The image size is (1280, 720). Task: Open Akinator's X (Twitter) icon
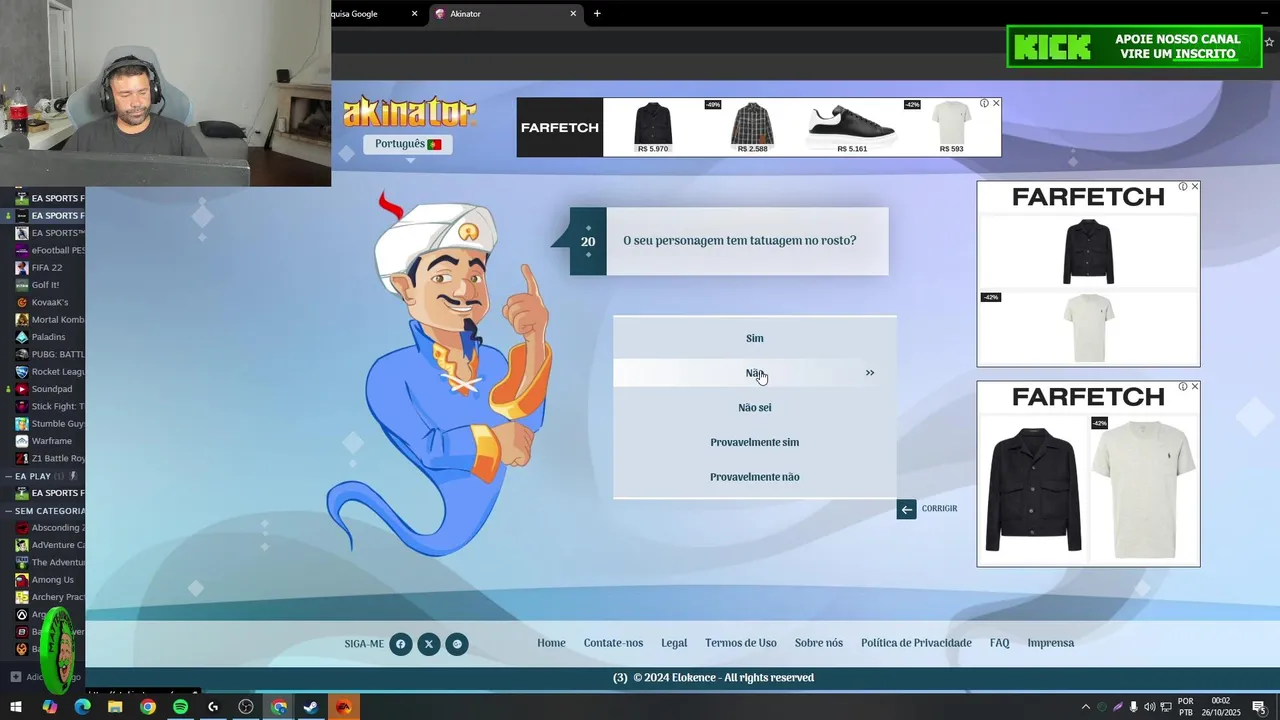tap(428, 644)
